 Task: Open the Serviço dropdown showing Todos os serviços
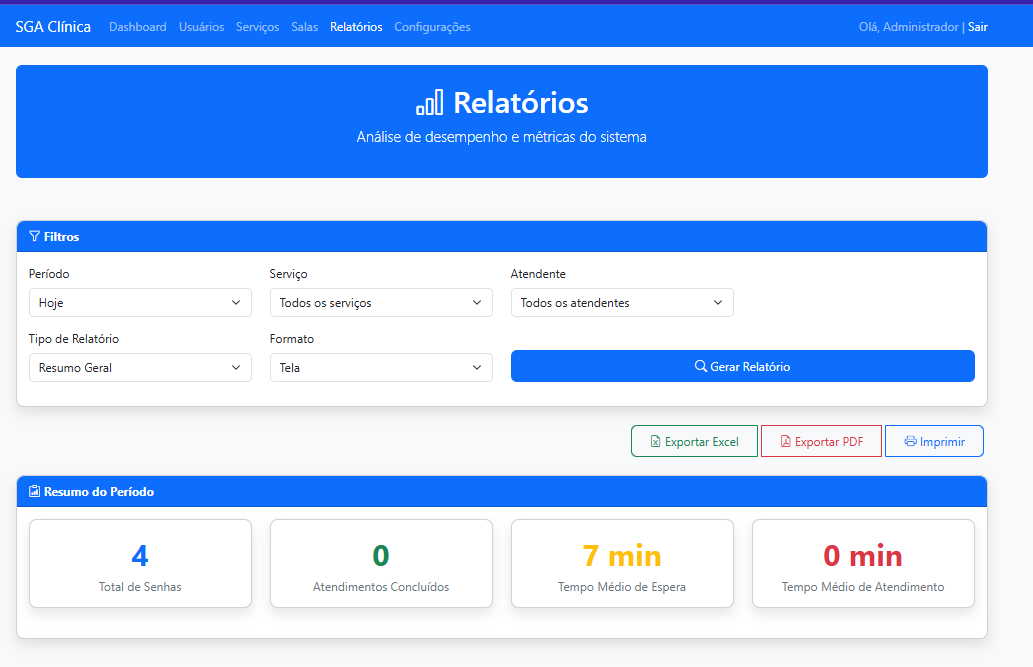(381, 302)
